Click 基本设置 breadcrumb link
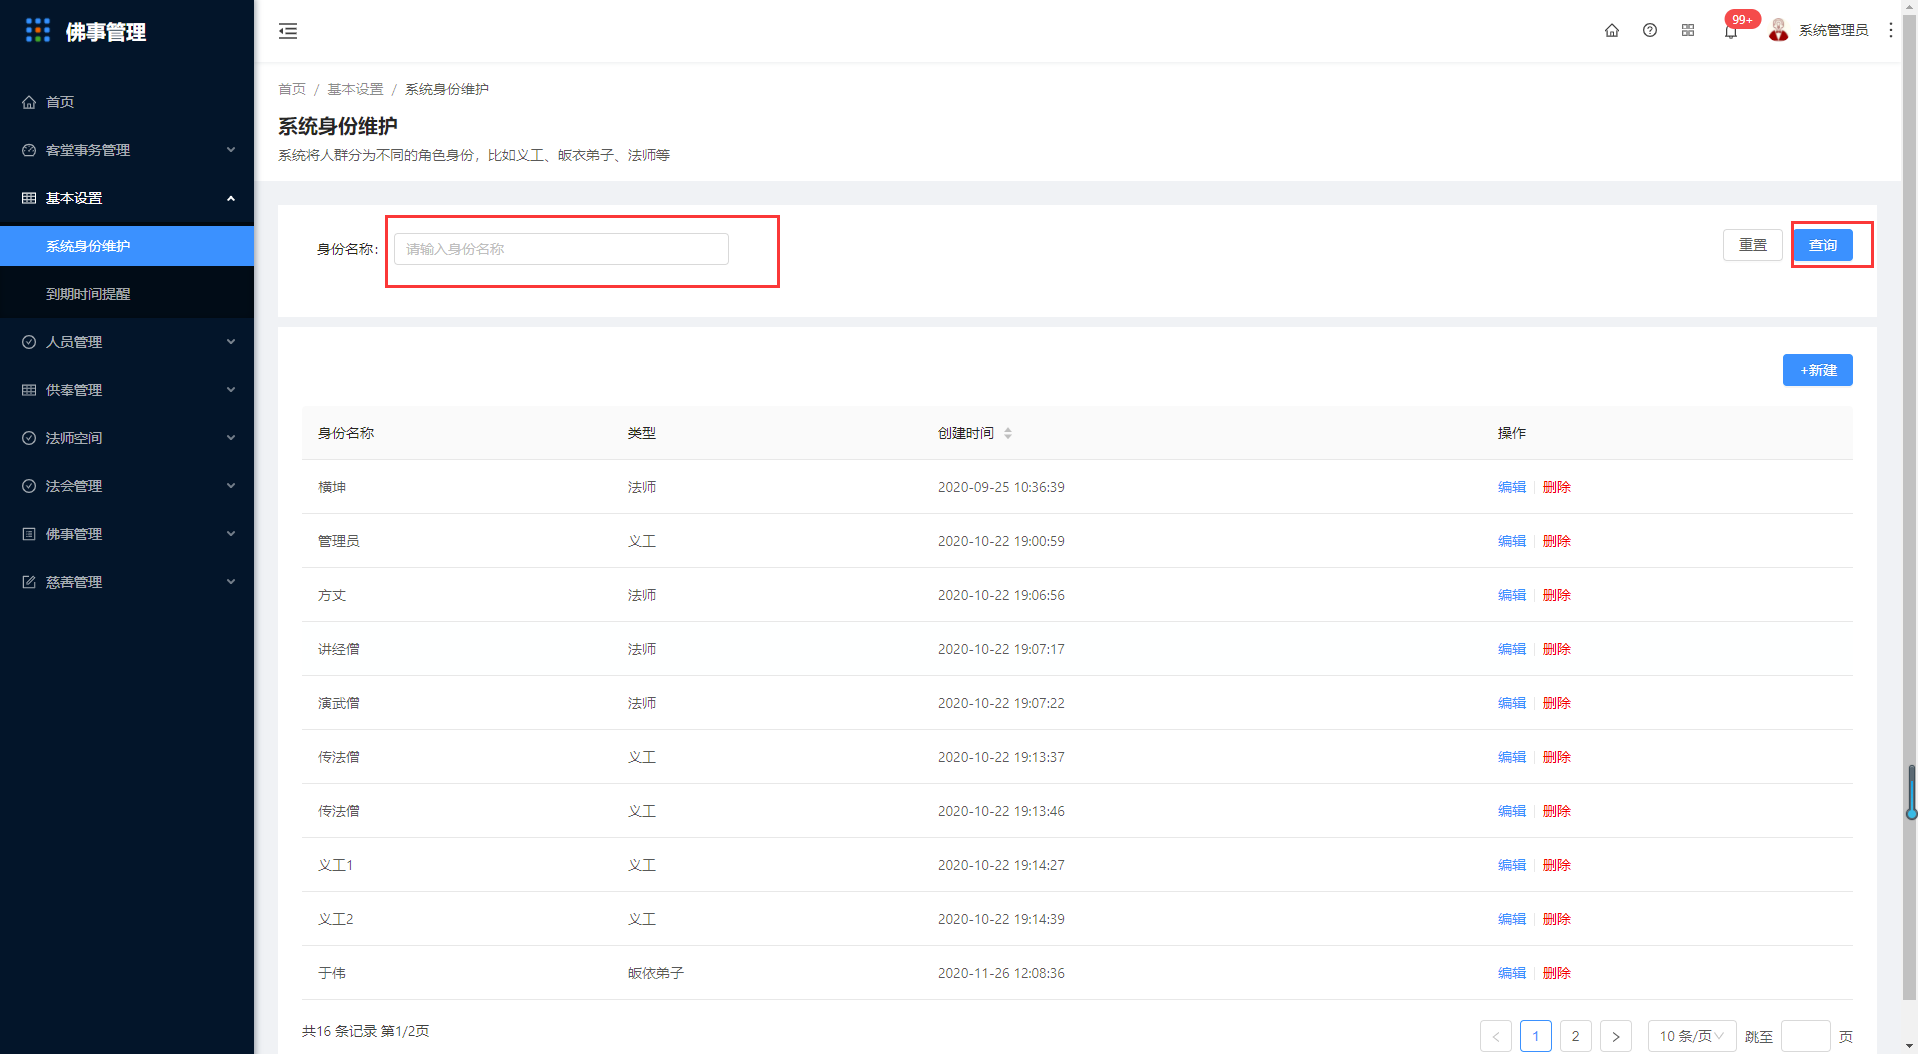1918x1054 pixels. [355, 89]
